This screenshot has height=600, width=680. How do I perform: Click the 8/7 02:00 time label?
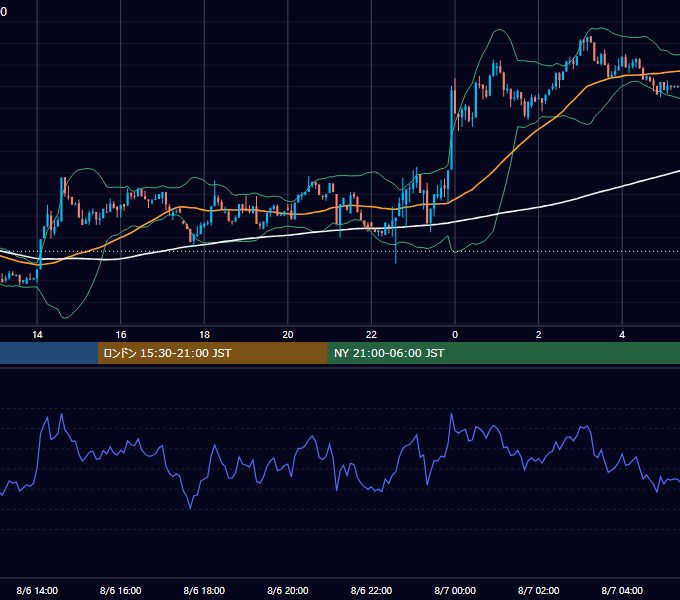click(x=539, y=590)
